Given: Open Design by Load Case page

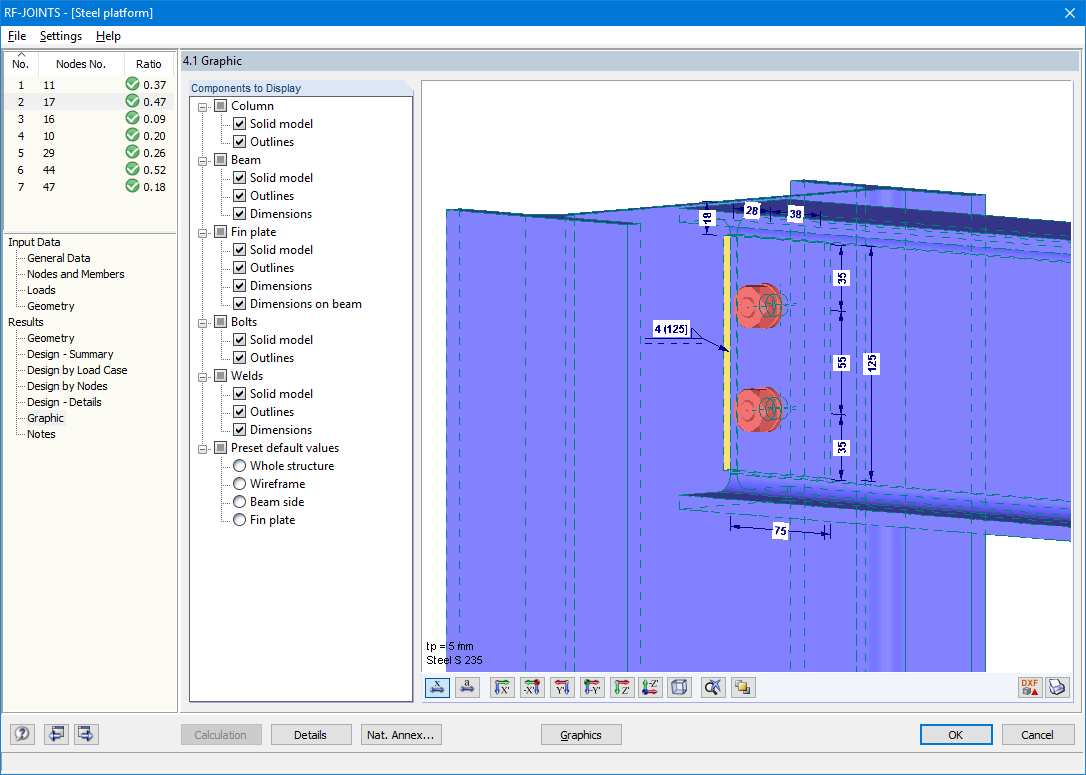Looking at the screenshot, I should 77,370.
